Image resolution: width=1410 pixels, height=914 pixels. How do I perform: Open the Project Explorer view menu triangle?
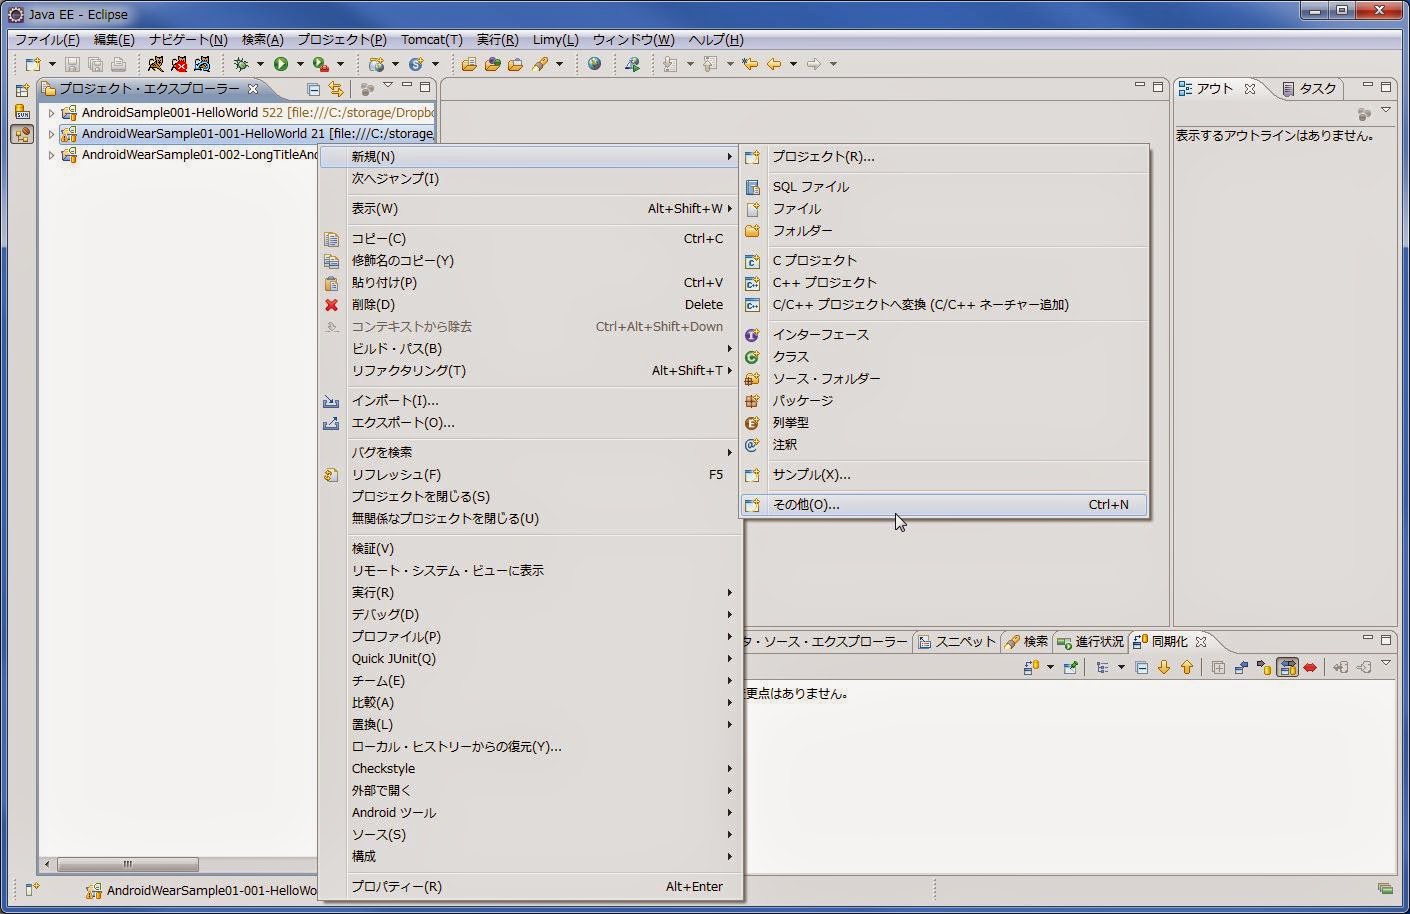(388, 86)
